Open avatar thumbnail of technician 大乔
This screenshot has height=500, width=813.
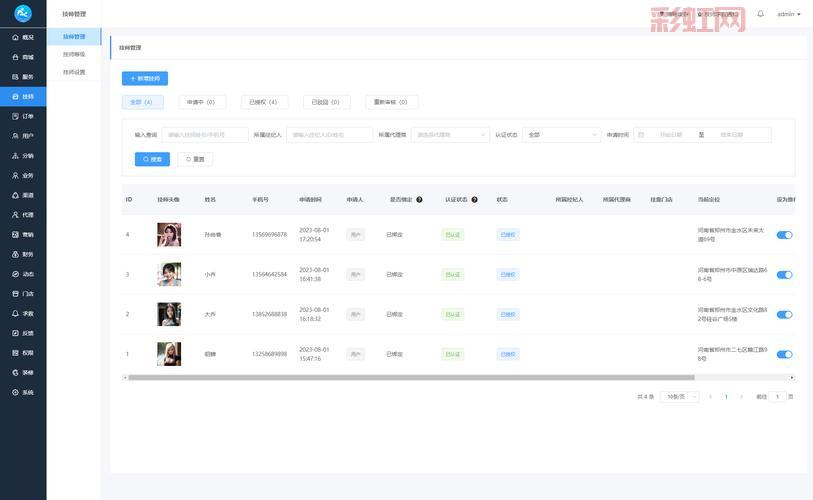[x=169, y=315]
